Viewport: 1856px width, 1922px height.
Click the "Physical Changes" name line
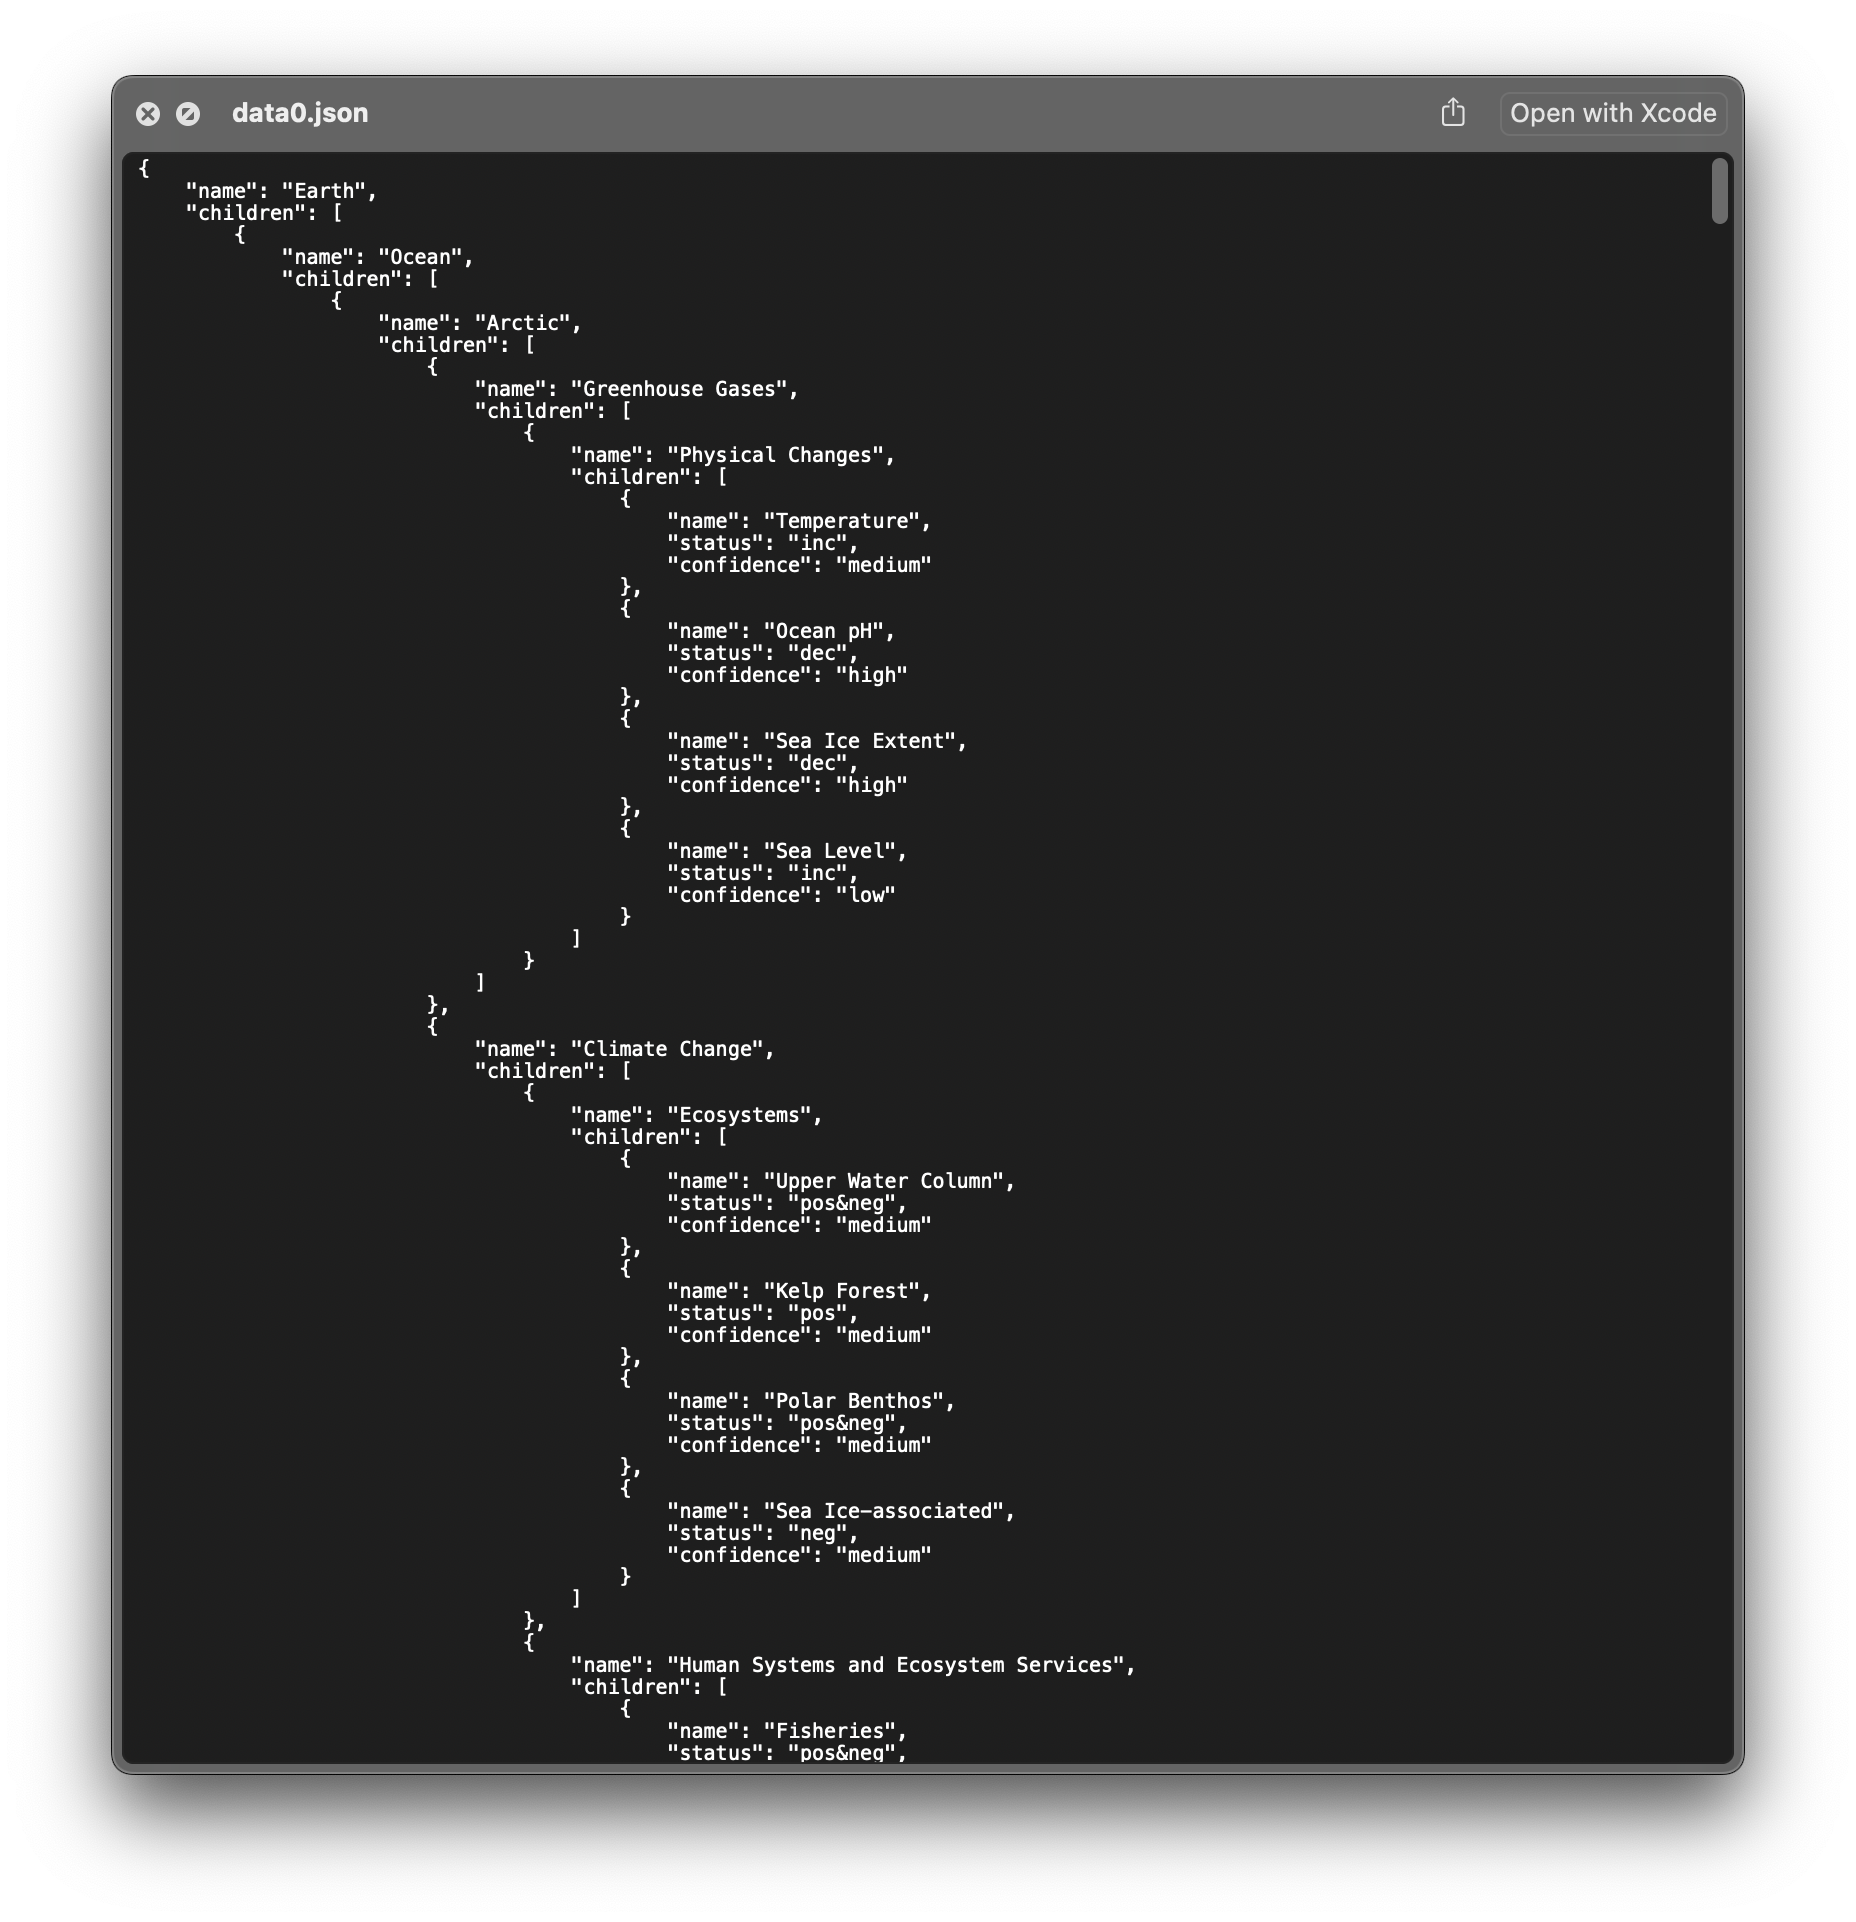(732, 455)
